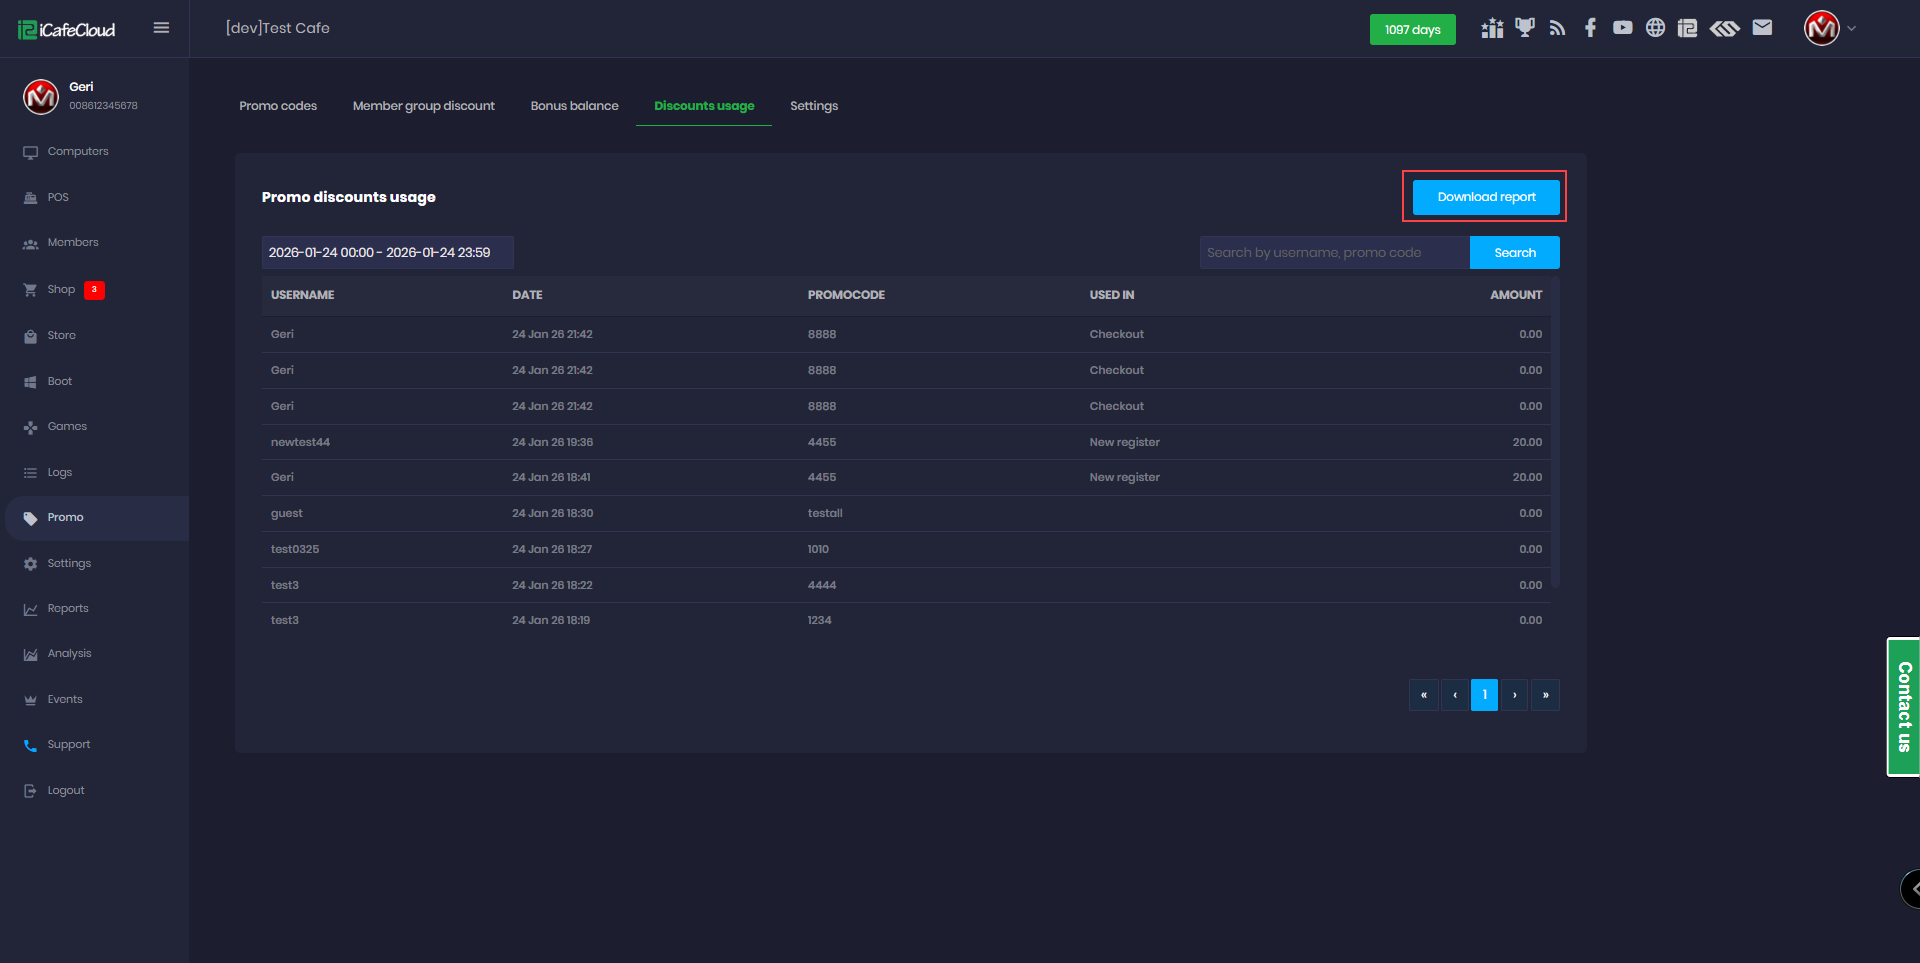Collapse sidebar using hamburger icon
Viewport: 1920px width, 963px height.
coord(161,27)
